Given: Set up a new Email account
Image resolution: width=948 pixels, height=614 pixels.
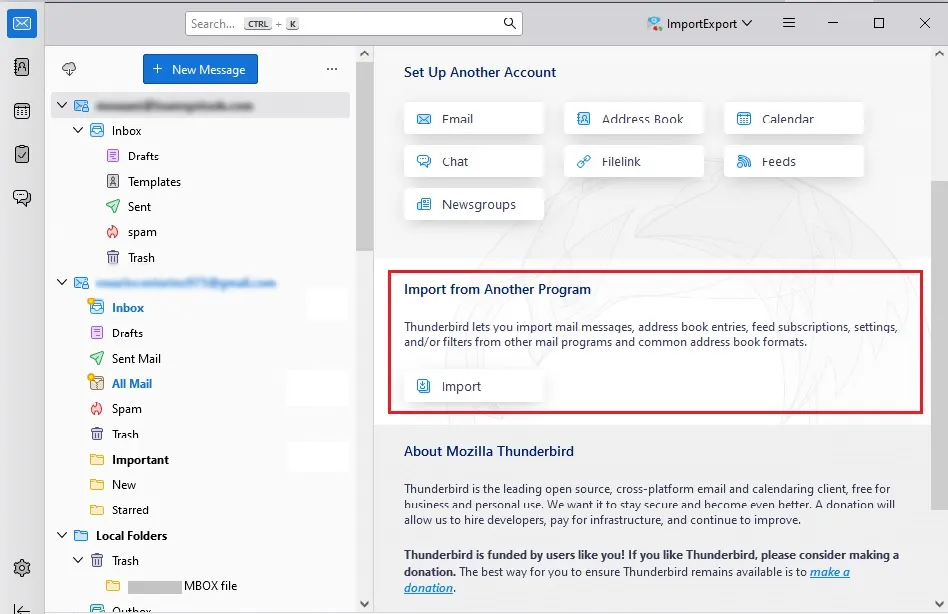Looking at the screenshot, I should coord(473,117).
